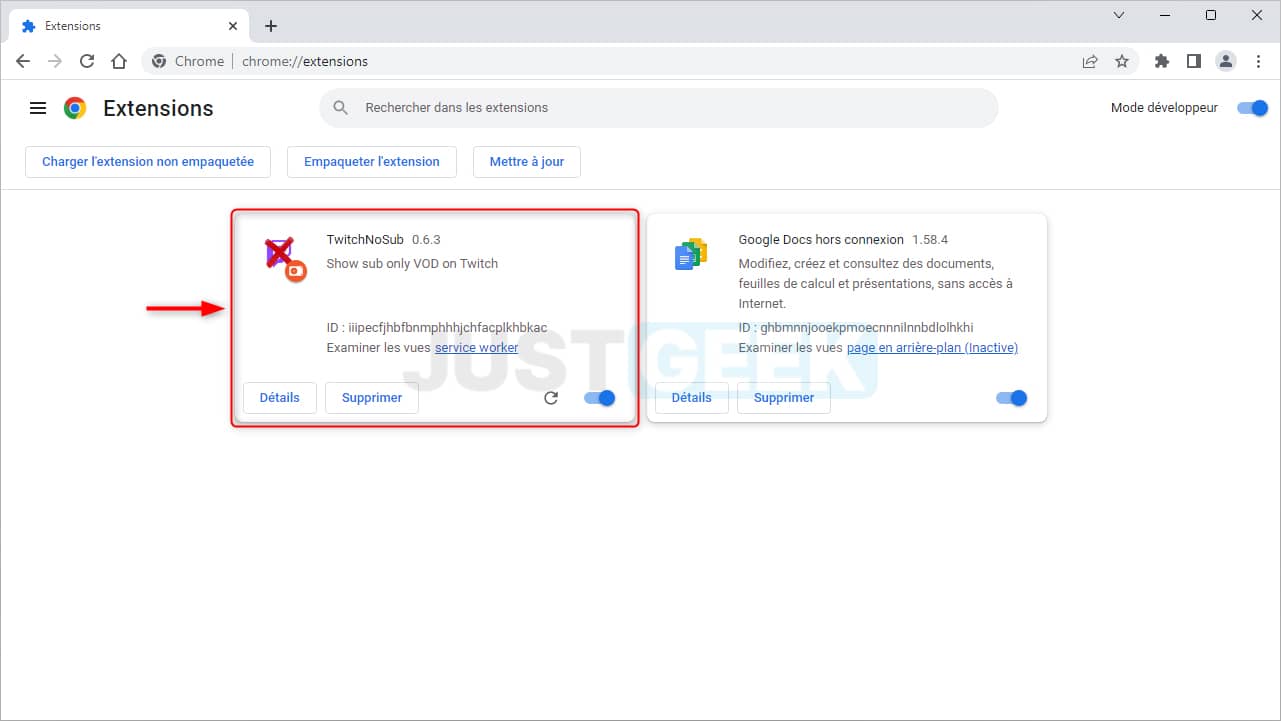1281x721 pixels.
Task: Share this page icon in address bar
Action: pos(1090,61)
